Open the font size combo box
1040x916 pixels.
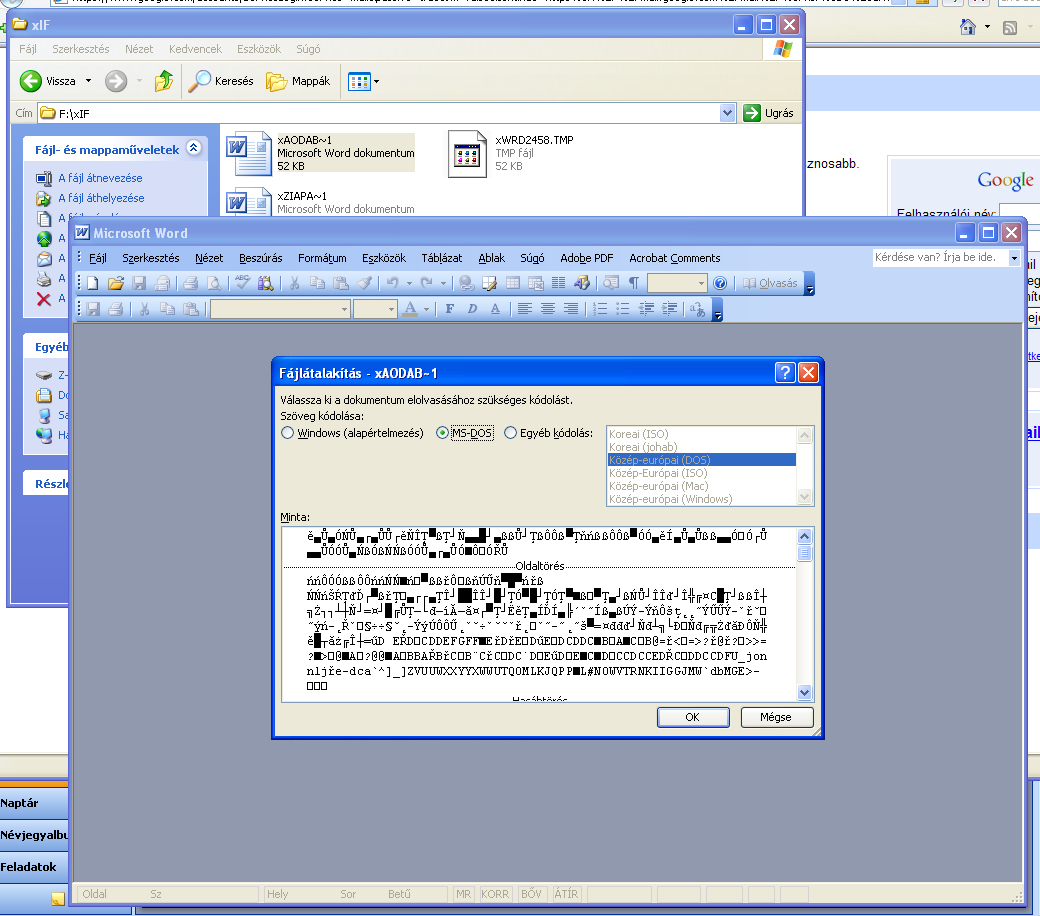[x=375, y=309]
